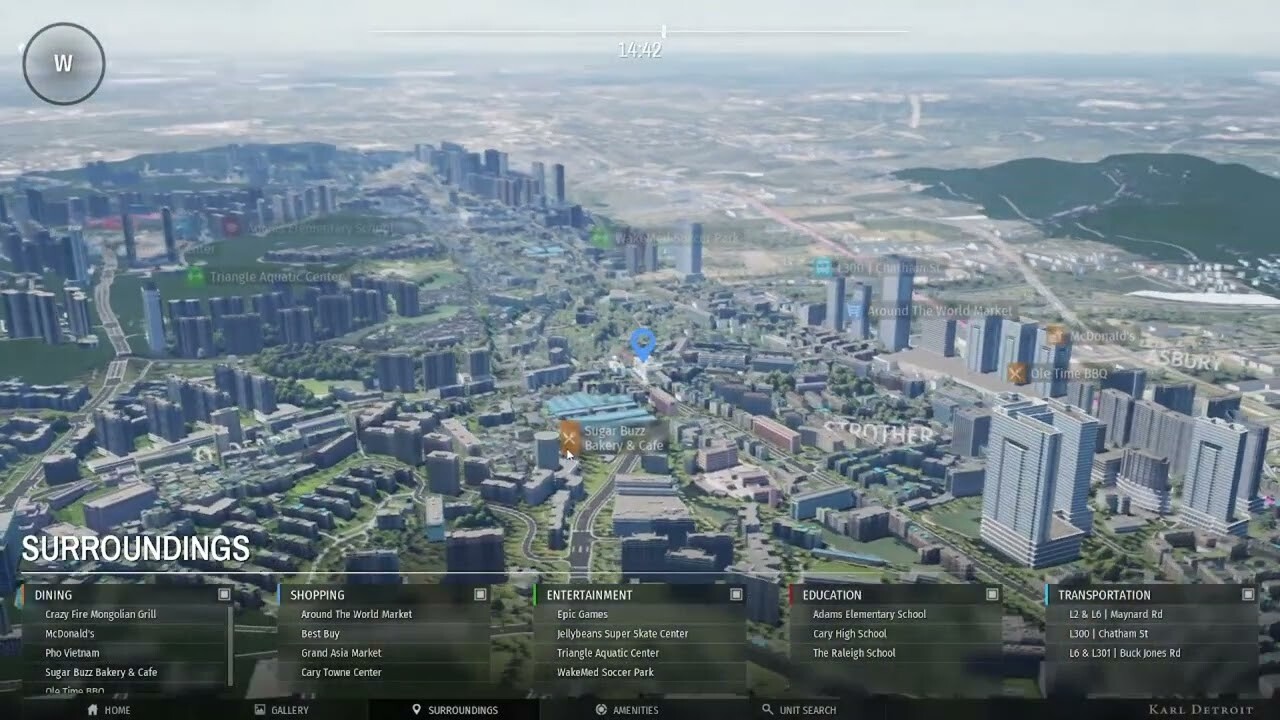Open the Unit Search tab
Screen dimensions: 1280x720
point(799,710)
